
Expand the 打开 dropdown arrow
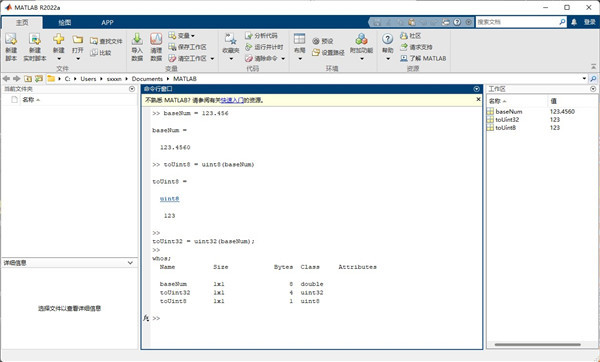[x=78, y=59]
